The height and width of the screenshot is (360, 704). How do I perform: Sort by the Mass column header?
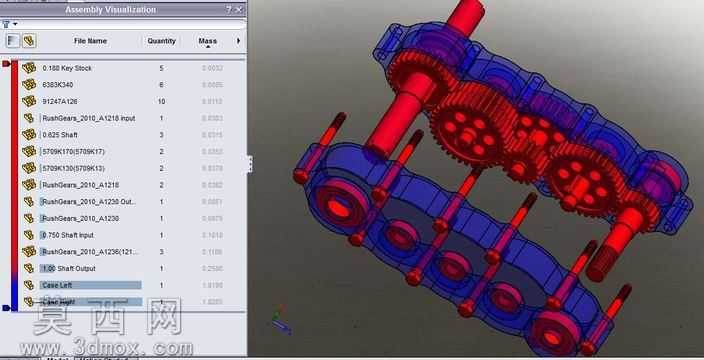pos(207,41)
